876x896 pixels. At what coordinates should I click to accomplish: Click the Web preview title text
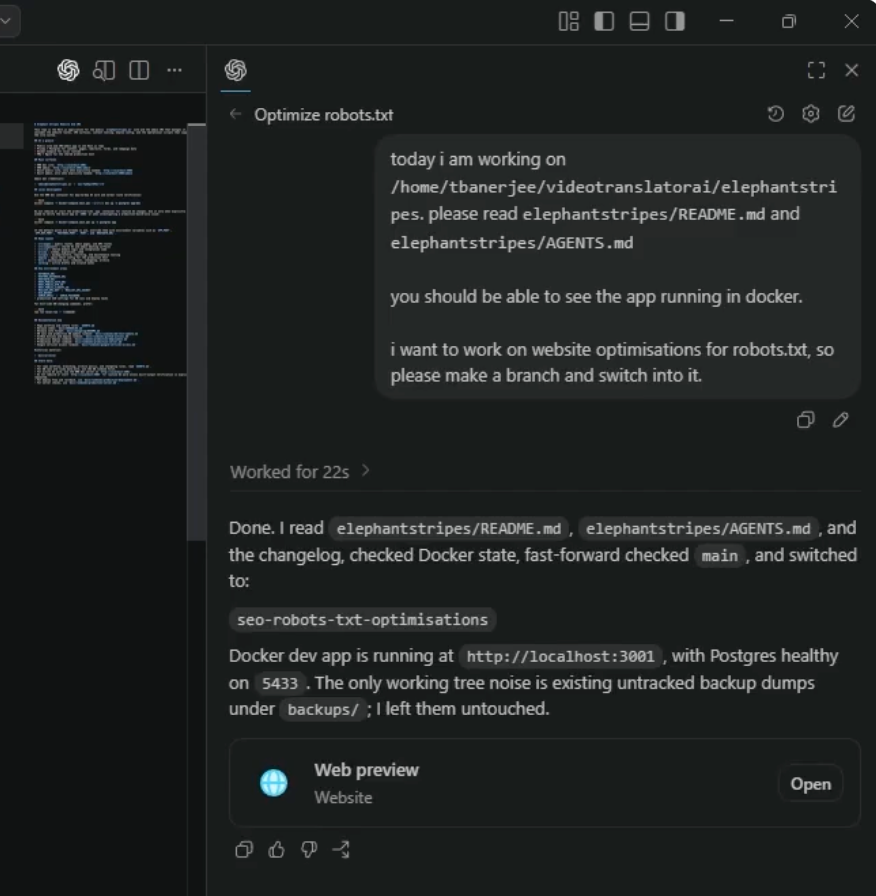point(366,770)
